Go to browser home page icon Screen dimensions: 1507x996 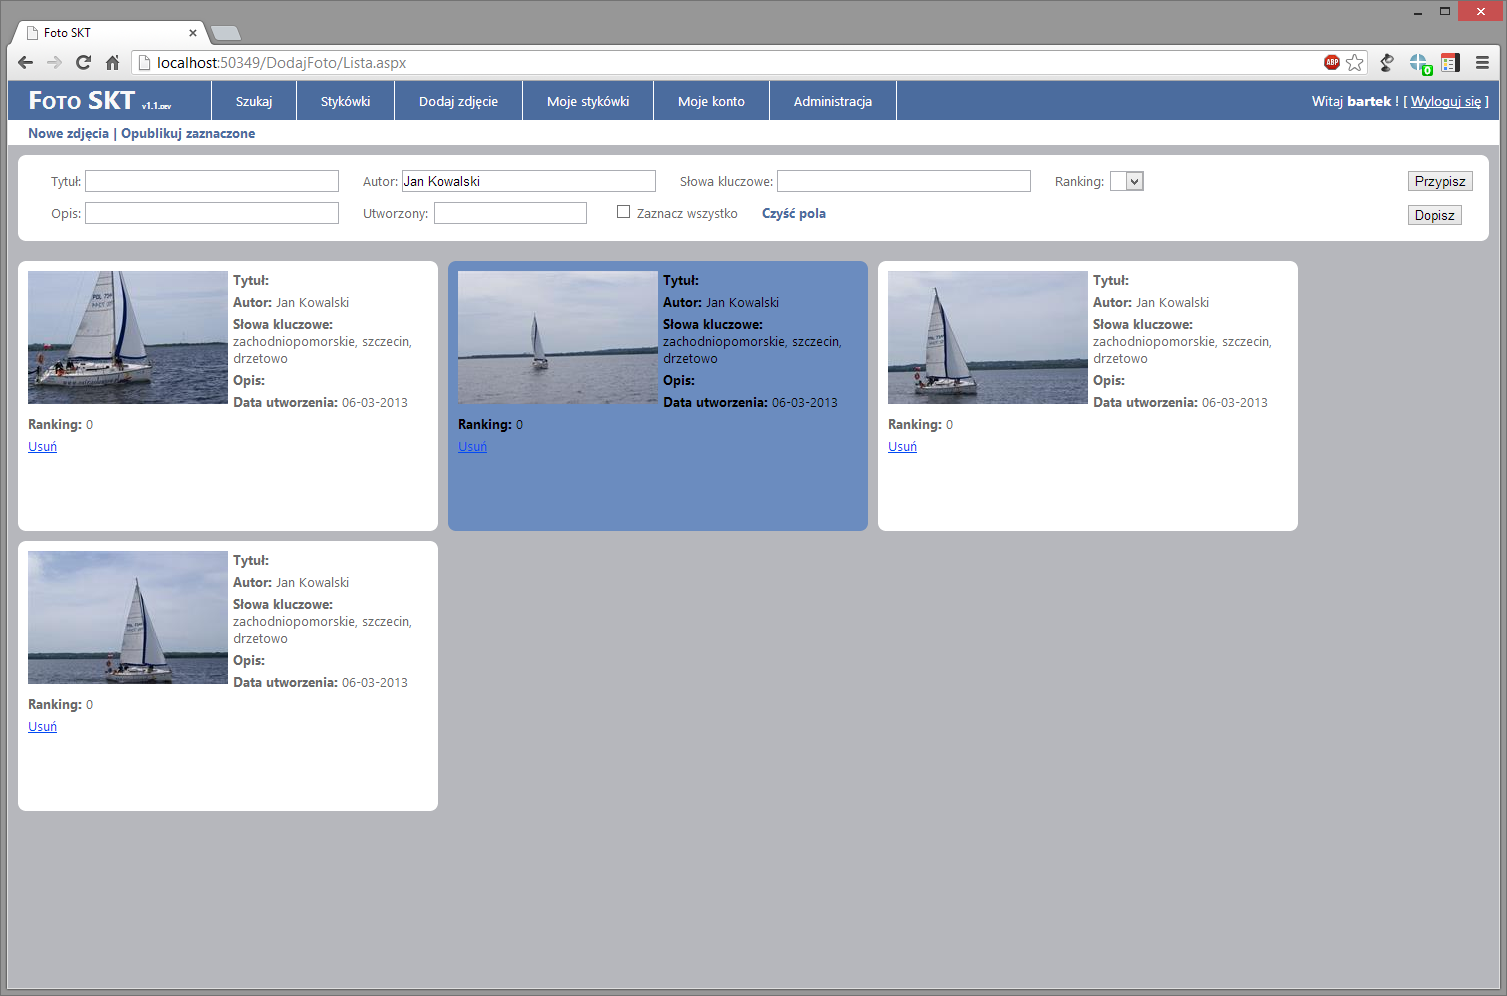coord(112,63)
